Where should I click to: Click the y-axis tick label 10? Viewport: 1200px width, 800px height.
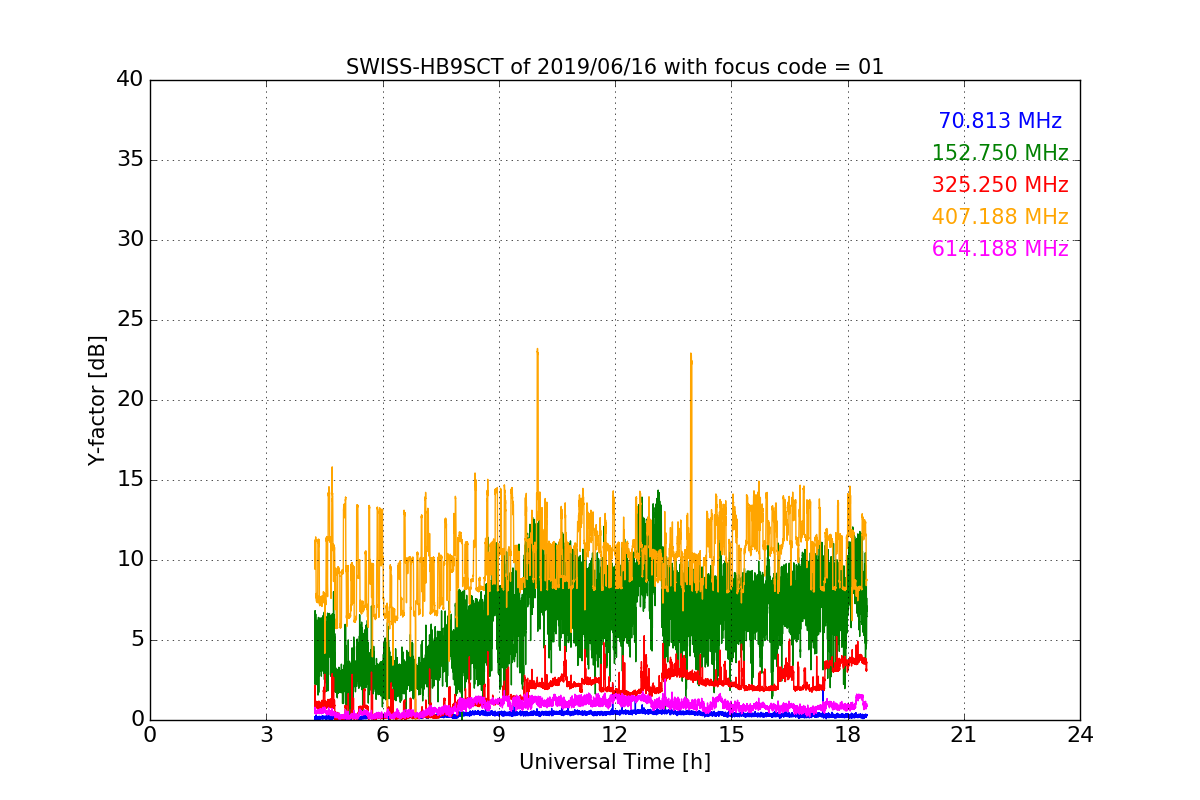click(x=130, y=560)
